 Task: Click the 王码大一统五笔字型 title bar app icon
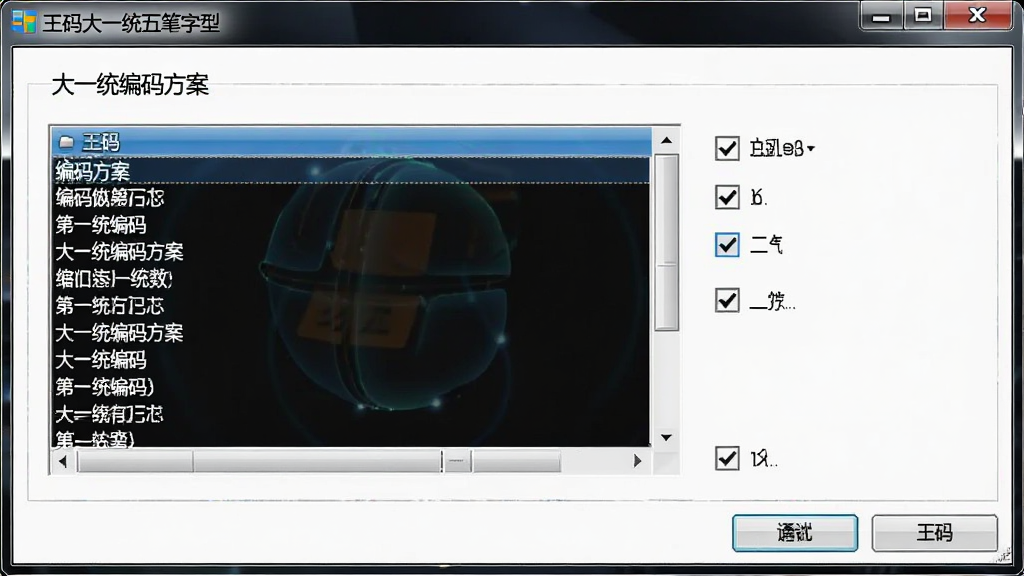click(24, 22)
